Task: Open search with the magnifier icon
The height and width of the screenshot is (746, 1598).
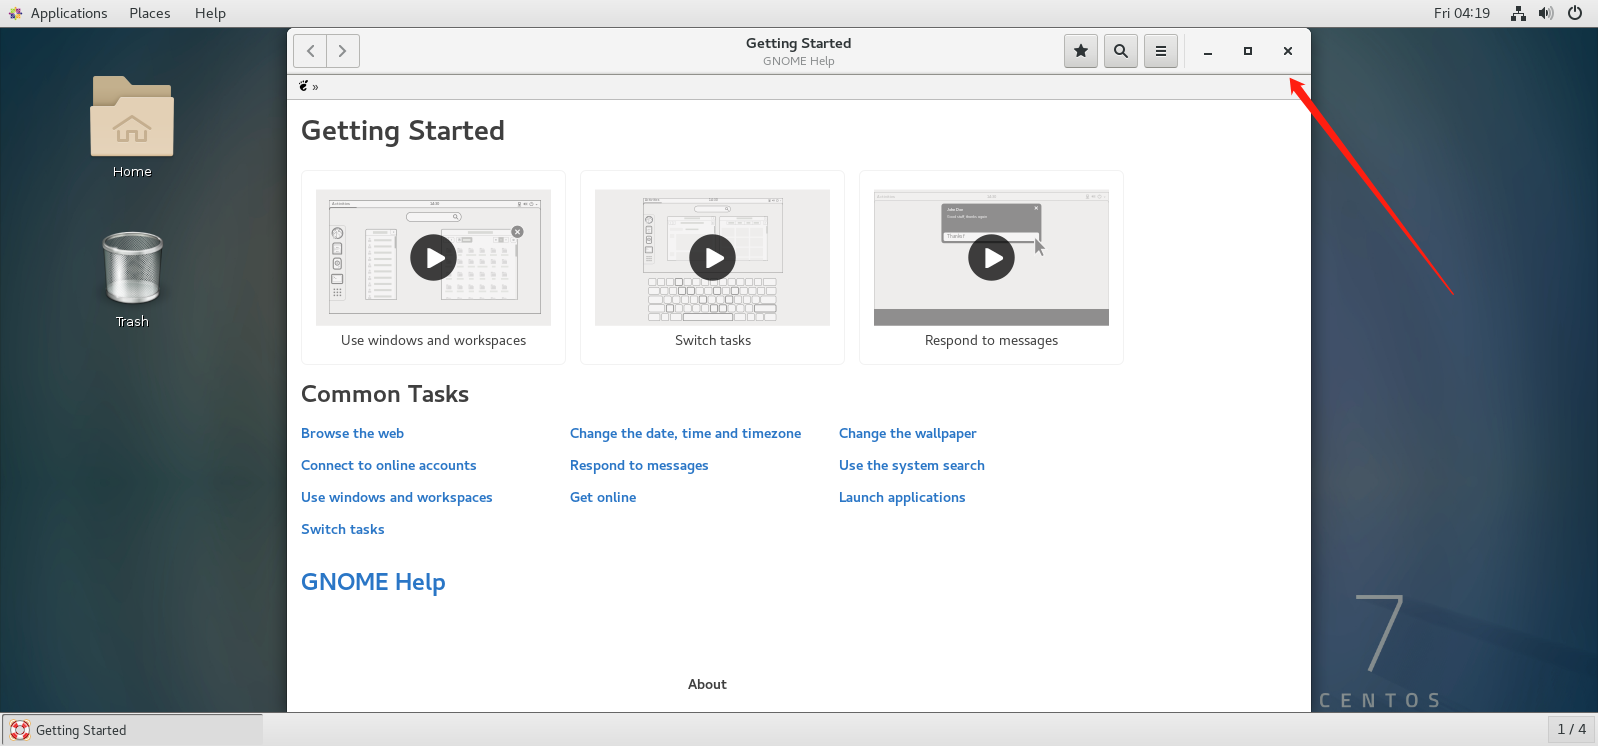Action: click(1121, 51)
